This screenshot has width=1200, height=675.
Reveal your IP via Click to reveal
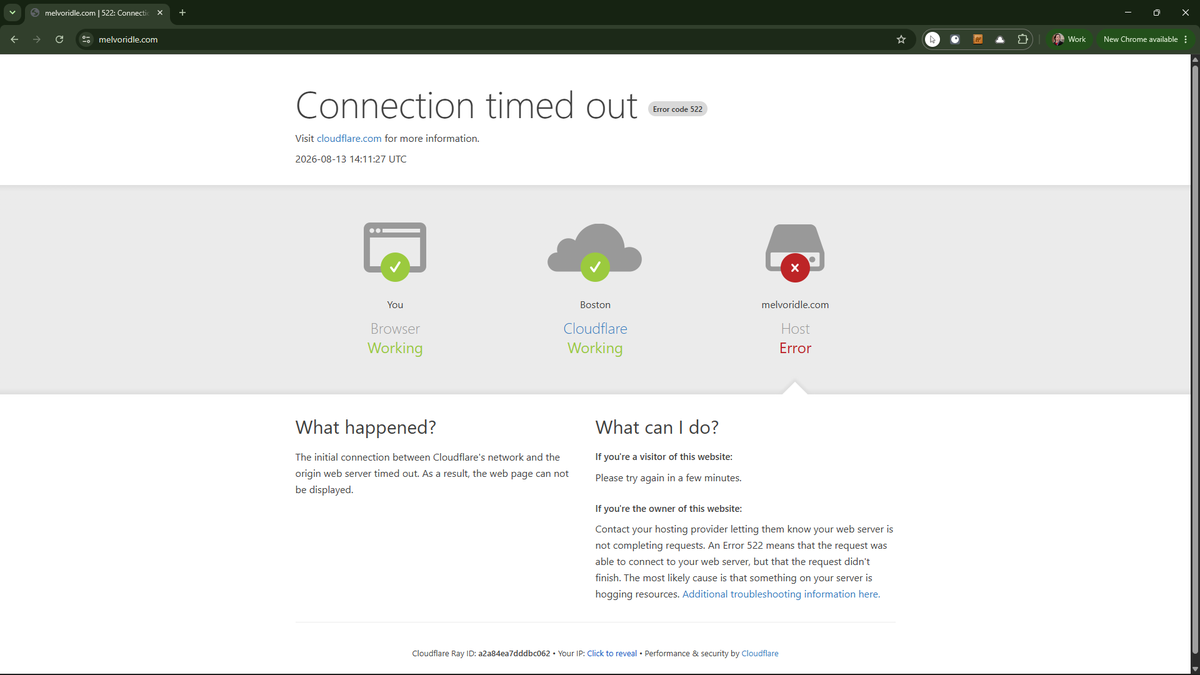[612, 653]
